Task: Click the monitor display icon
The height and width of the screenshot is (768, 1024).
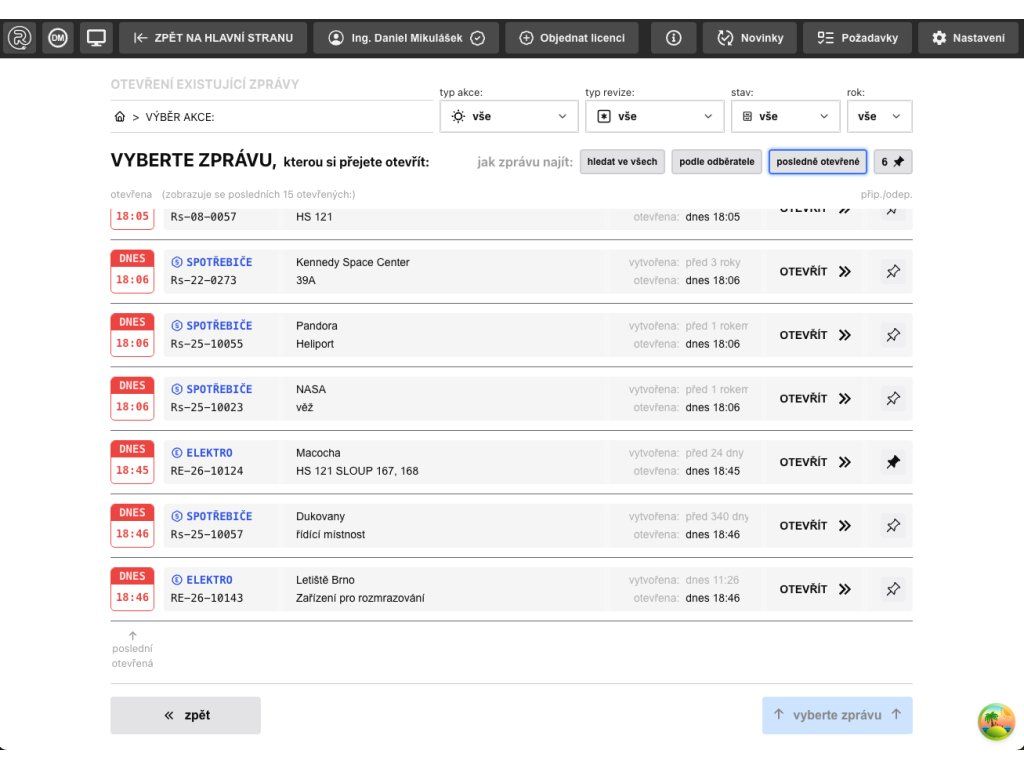Action: (x=96, y=38)
